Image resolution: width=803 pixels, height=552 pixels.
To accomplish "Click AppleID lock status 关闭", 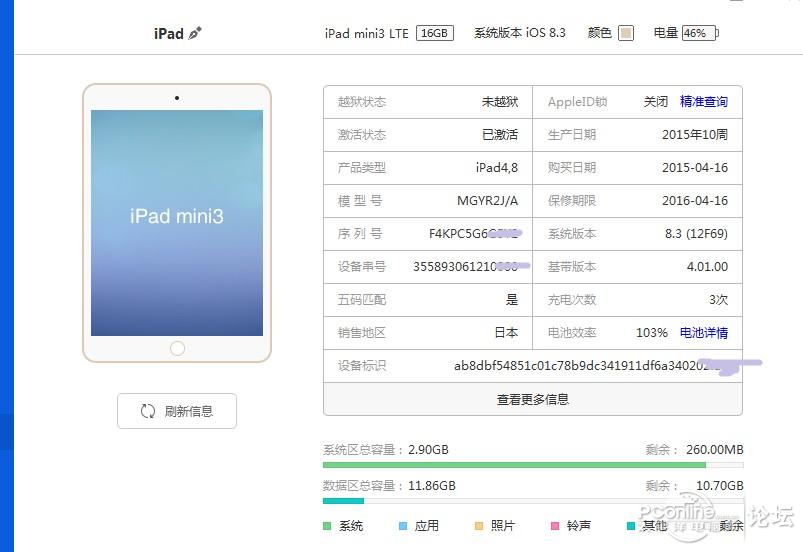I will [x=656, y=101].
